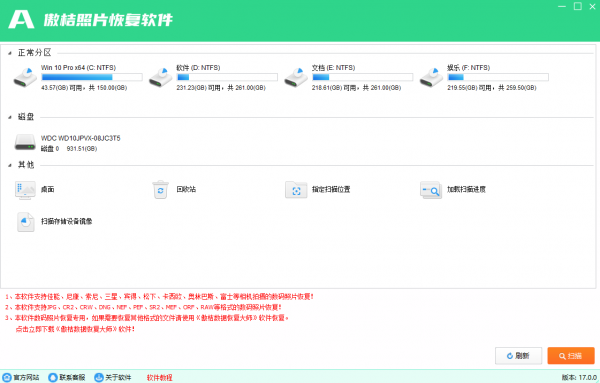Select the Win 10 Pro x64 C: drive icon
This screenshot has width=600, height=383.
click(x=25, y=78)
